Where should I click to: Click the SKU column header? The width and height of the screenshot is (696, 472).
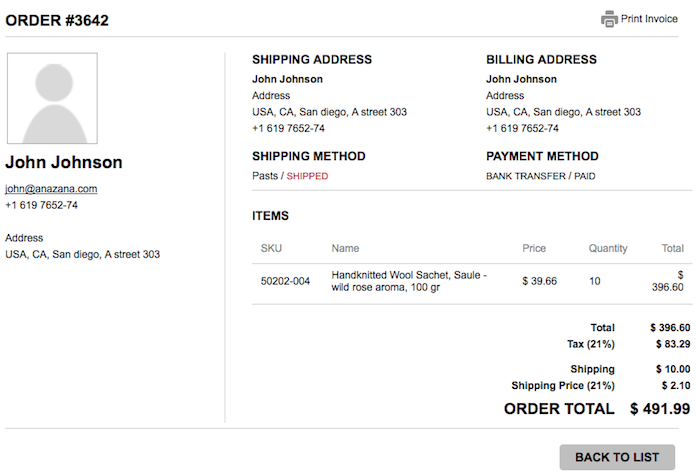click(271, 248)
